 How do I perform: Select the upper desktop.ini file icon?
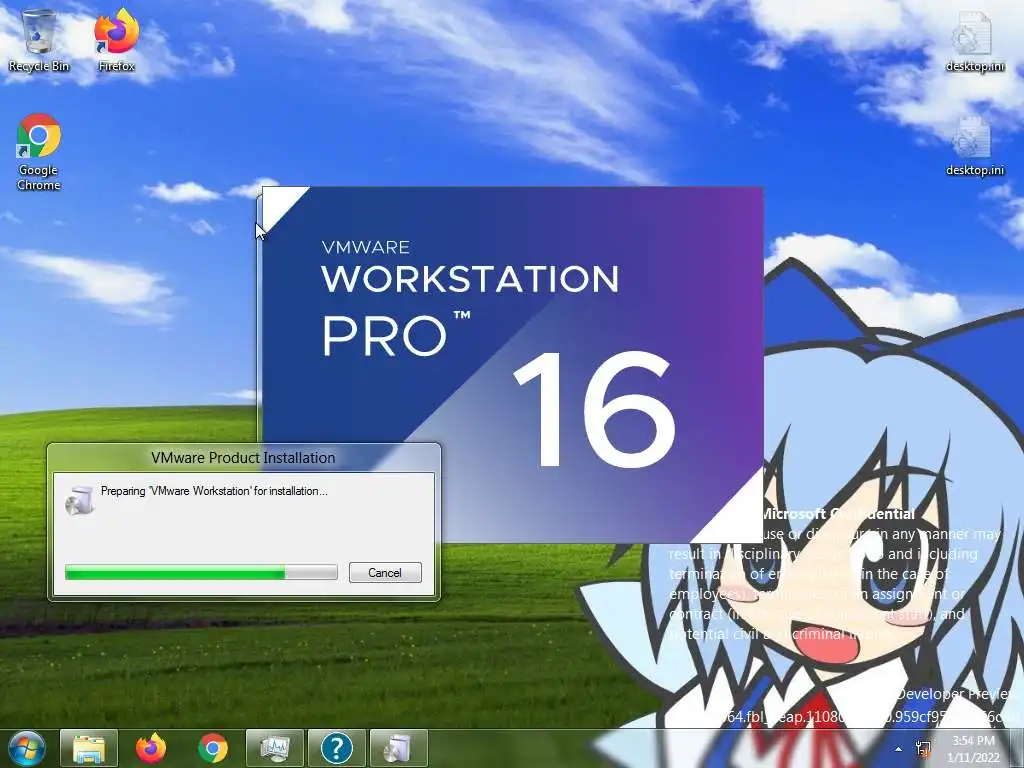[x=975, y=42]
